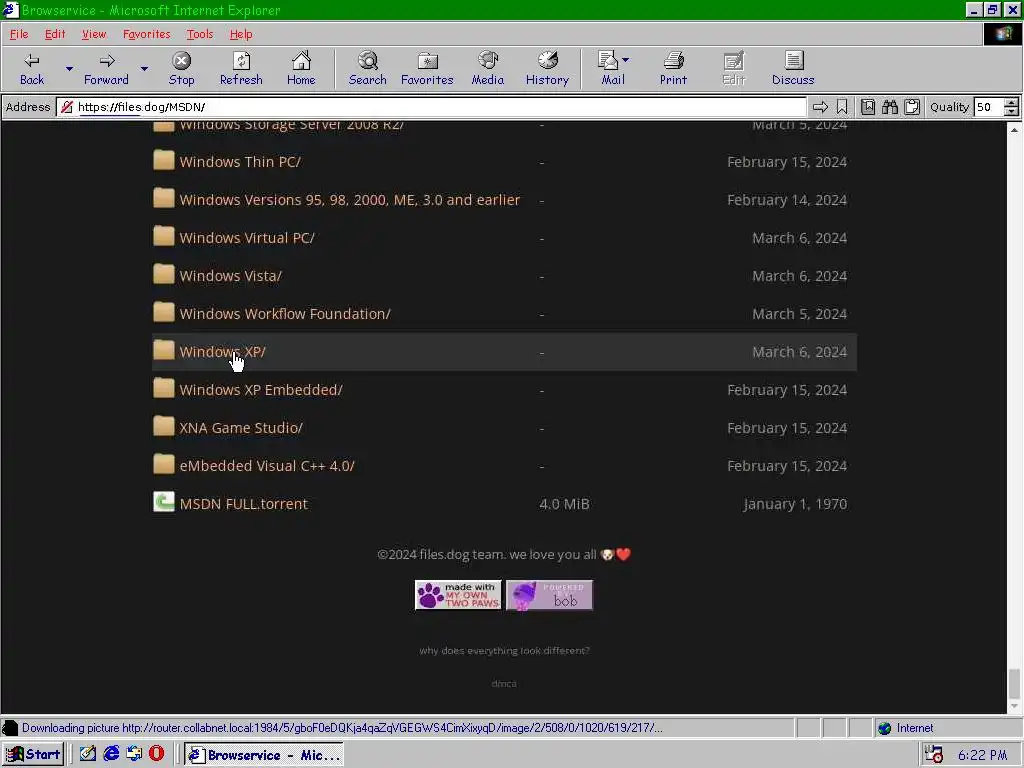Click the binoculars find icon
Viewport: 1024px width, 768px height.
tap(889, 107)
